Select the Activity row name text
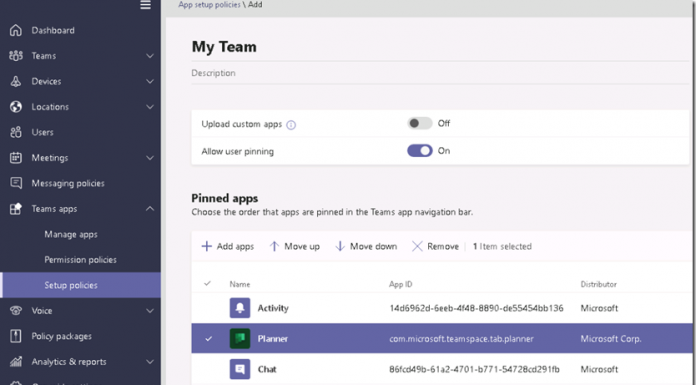The image size is (696, 385). 273,308
